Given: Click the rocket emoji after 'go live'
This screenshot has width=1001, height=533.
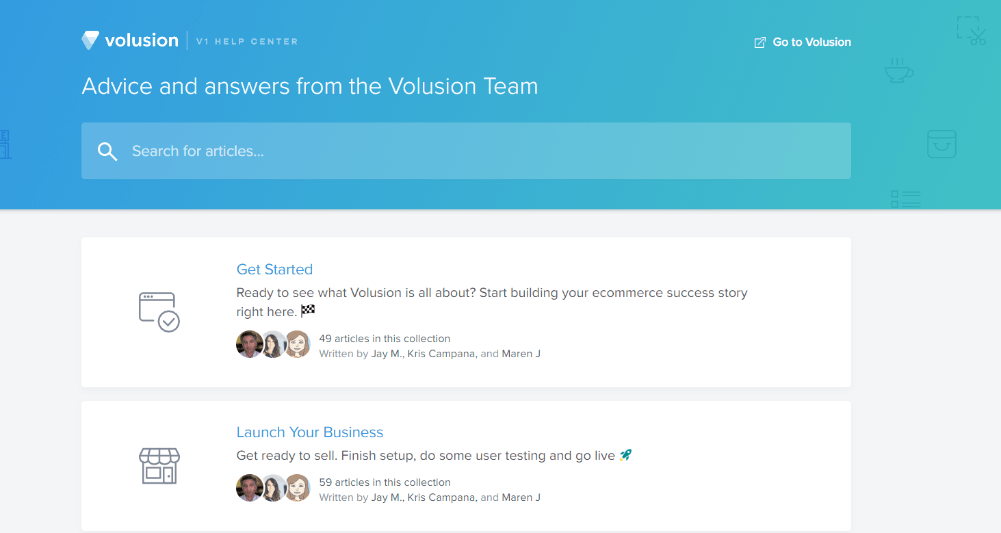Looking at the screenshot, I should (626, 455).
